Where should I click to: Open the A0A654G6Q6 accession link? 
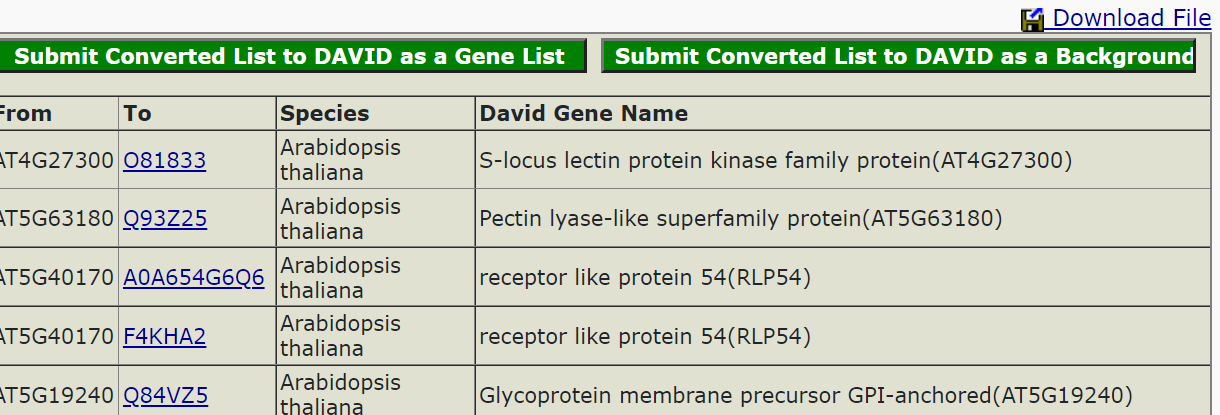pyautogui.click(x=194, y=278)
